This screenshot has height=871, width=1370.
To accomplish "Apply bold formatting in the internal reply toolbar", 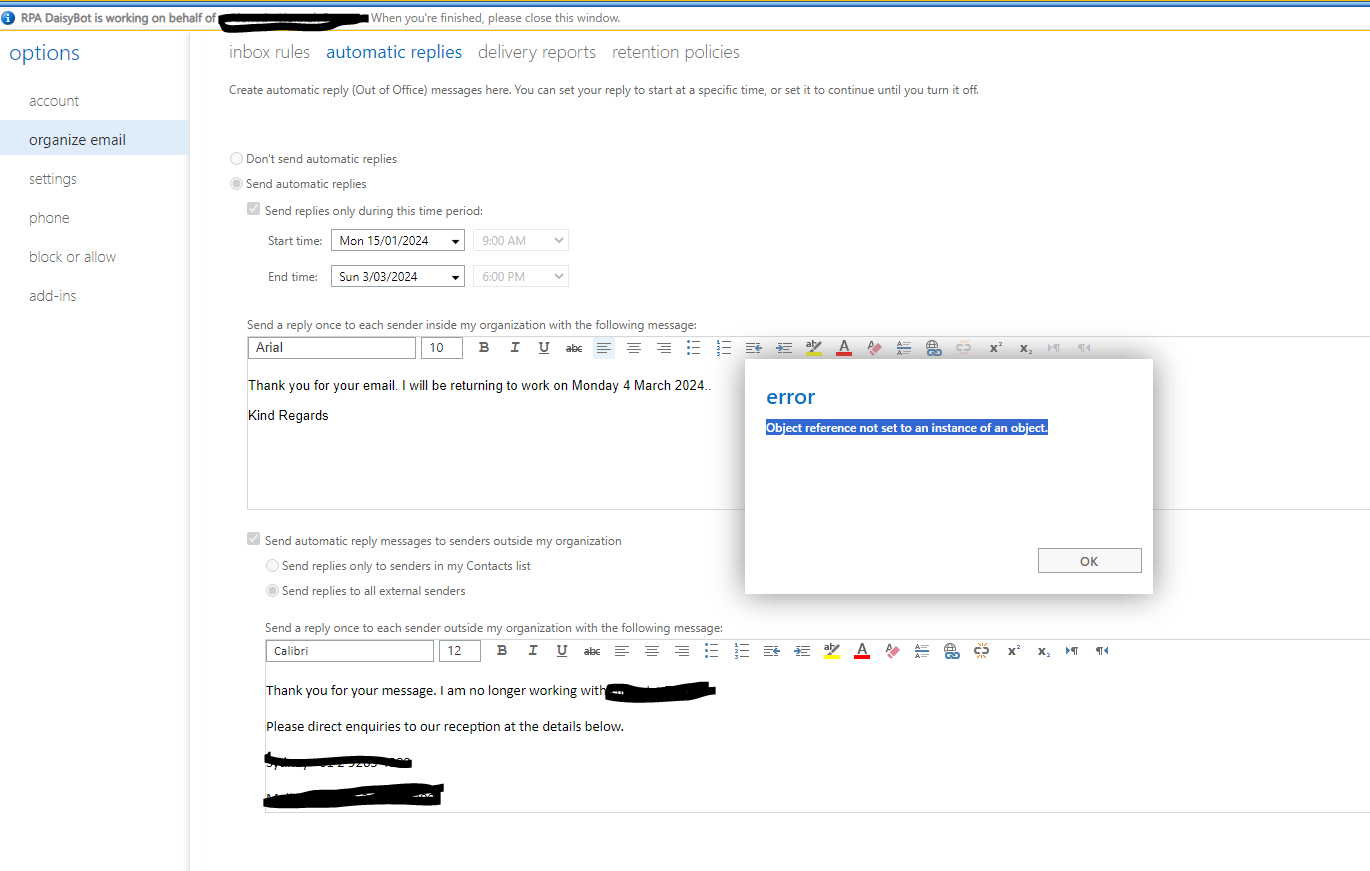I will point(484,347).
